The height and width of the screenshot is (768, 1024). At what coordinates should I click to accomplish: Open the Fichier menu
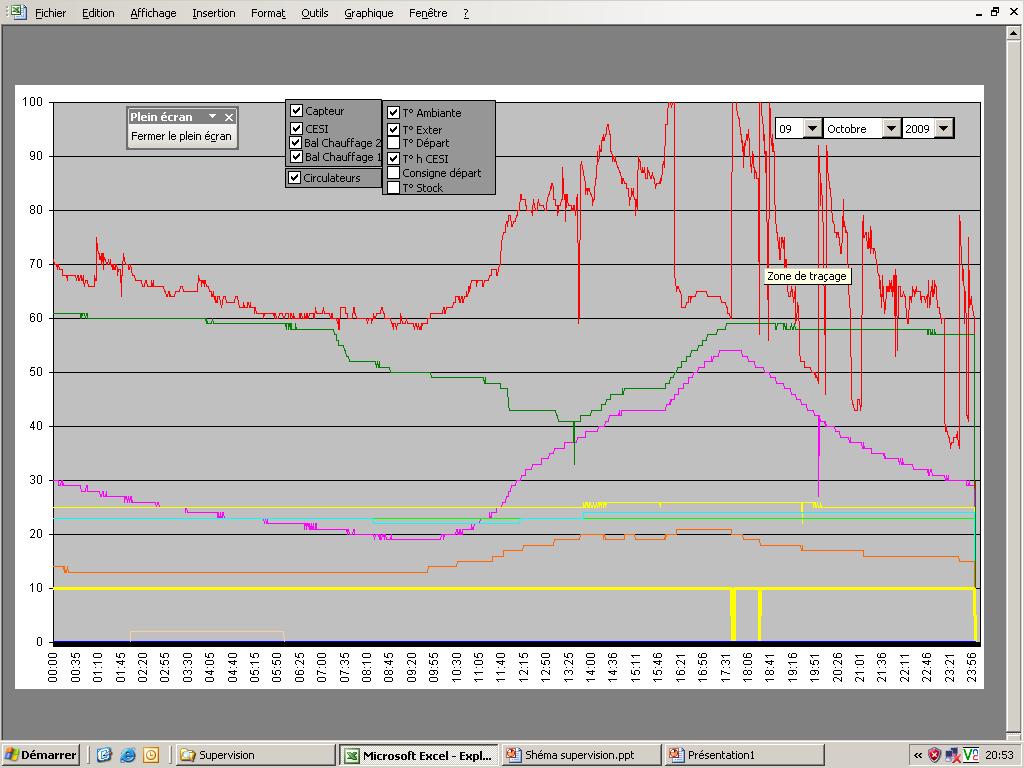pos(50,13)
